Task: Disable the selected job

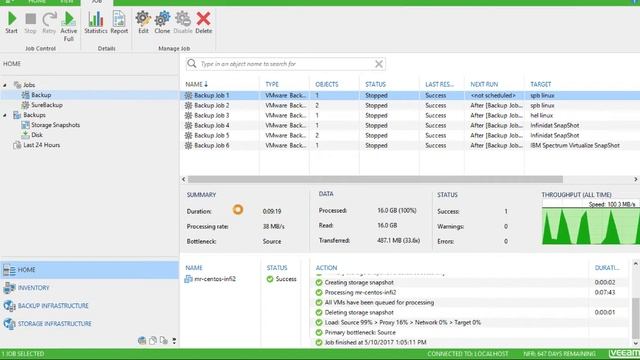Action: pos(183,23)
